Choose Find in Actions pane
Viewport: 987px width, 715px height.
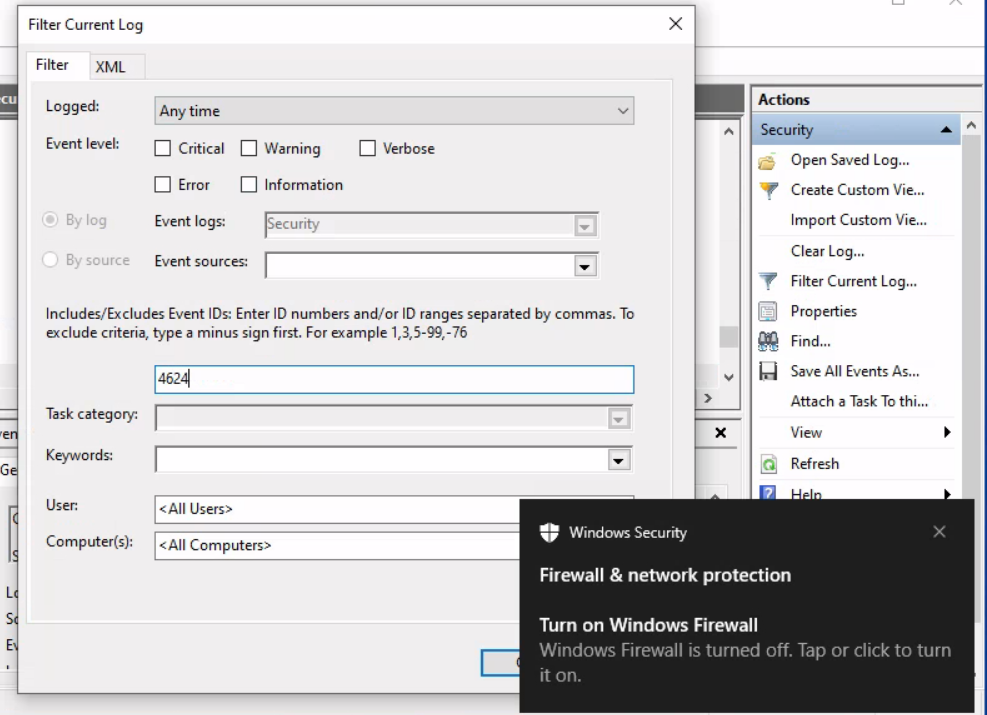(x=810, y=341)
